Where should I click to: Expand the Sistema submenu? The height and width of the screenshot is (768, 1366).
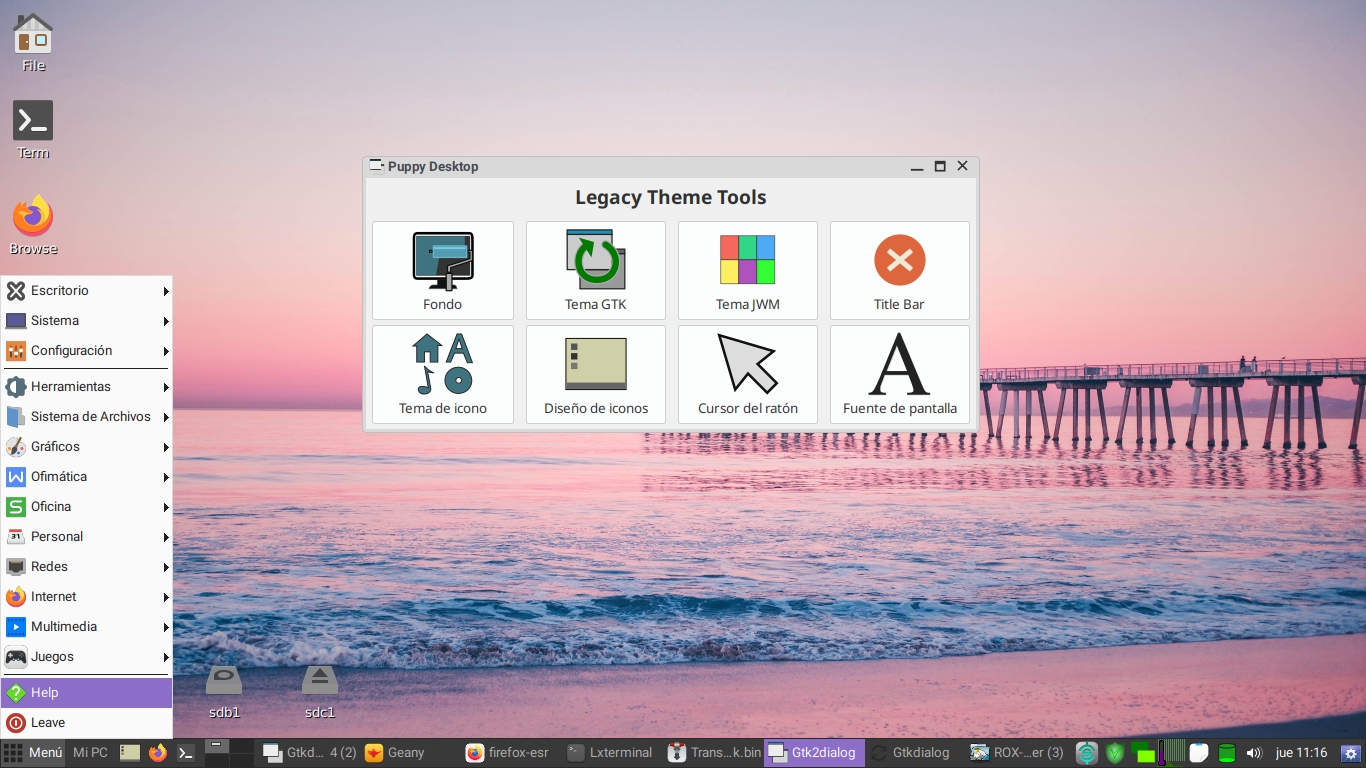(86, 321)
